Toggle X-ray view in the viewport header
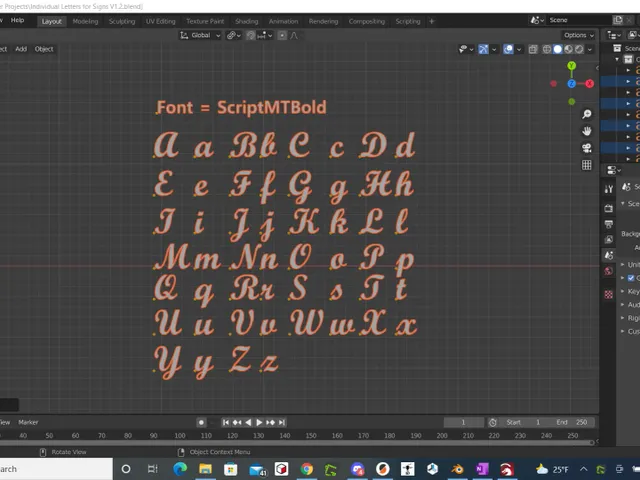The height and width of the screenshot is (480, 640). pos(533,49)
